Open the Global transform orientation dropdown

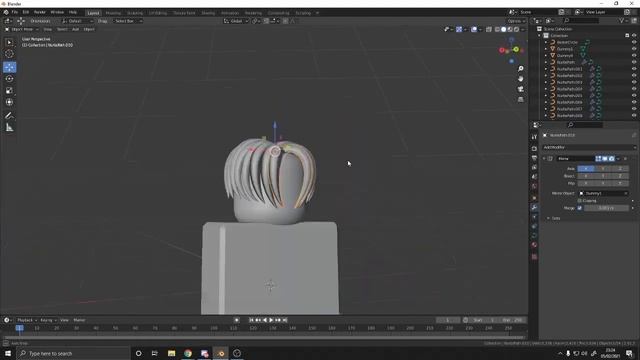coord(236,21)
